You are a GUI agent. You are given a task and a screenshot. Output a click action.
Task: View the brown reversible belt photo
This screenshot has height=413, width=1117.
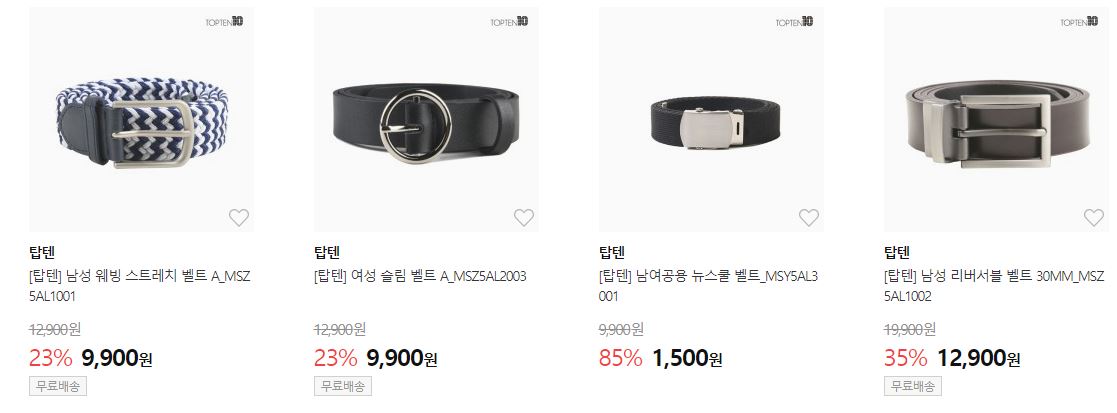997,120
